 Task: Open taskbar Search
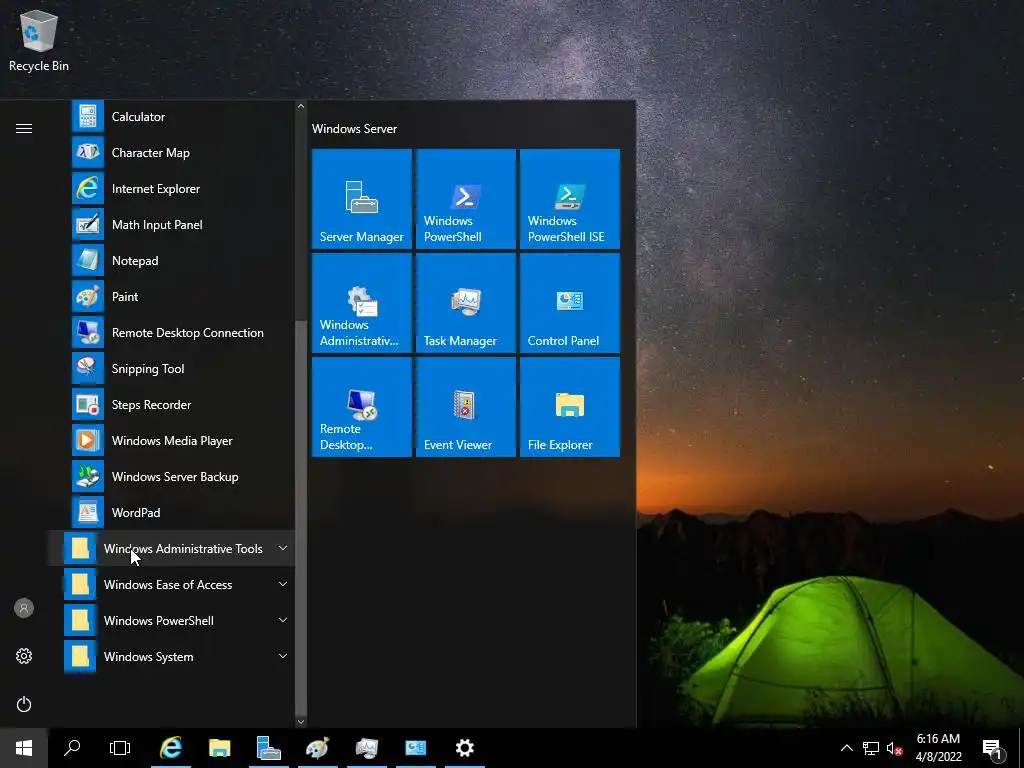click(72, 748)
